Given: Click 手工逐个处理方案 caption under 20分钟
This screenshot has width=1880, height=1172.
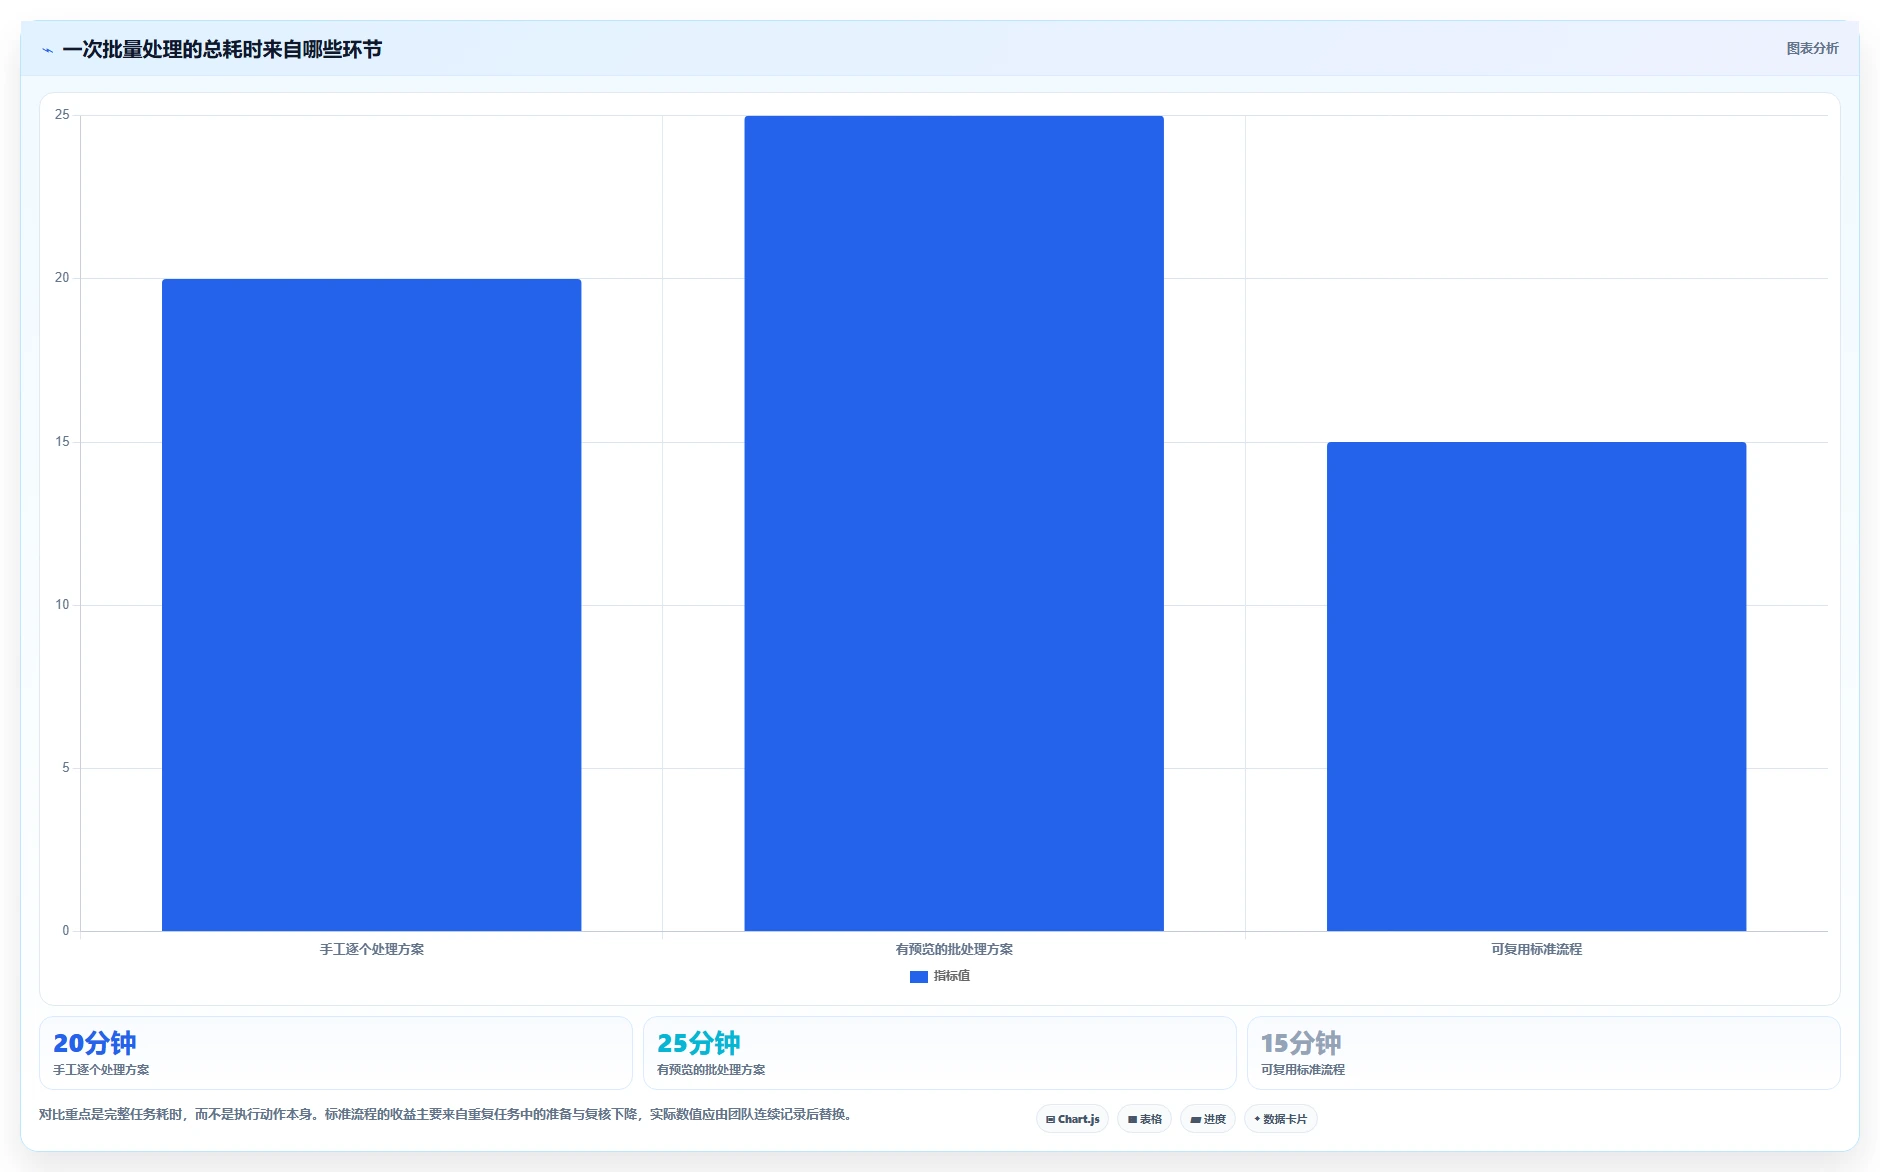Looking at the screenshot, I should pos(101,1070).
